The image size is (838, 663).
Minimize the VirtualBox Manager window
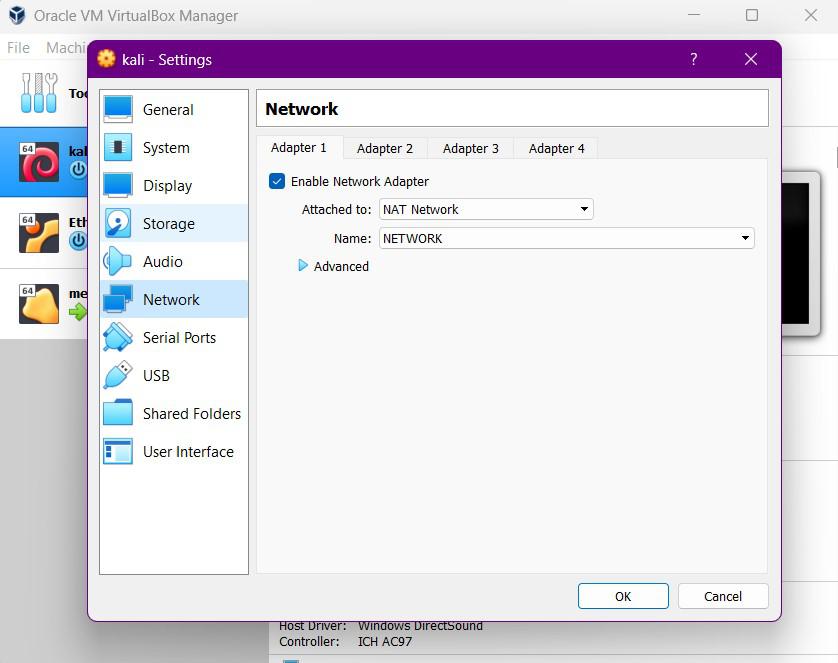[694, 15]
